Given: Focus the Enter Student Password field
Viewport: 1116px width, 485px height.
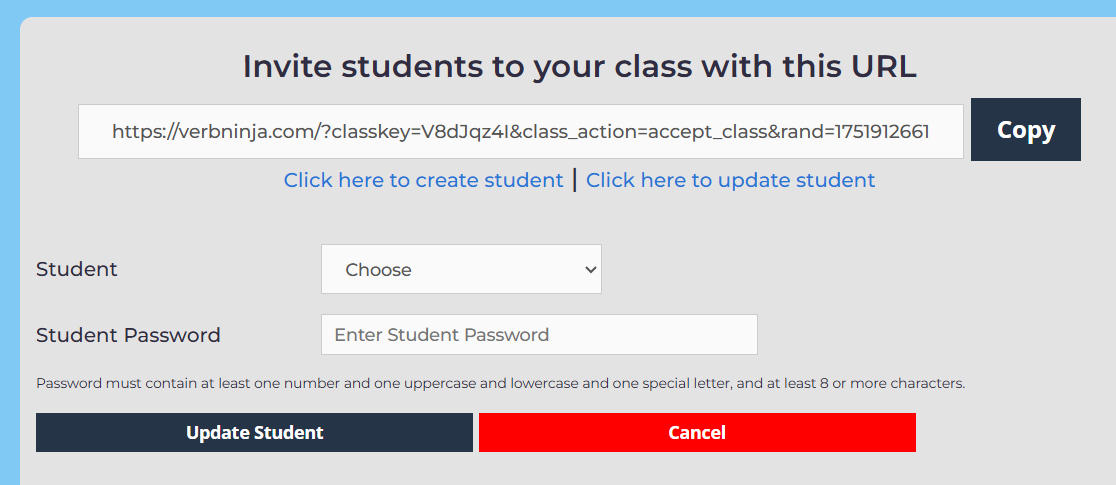Looking at the screenshot, I should click(x=538, y=335).
